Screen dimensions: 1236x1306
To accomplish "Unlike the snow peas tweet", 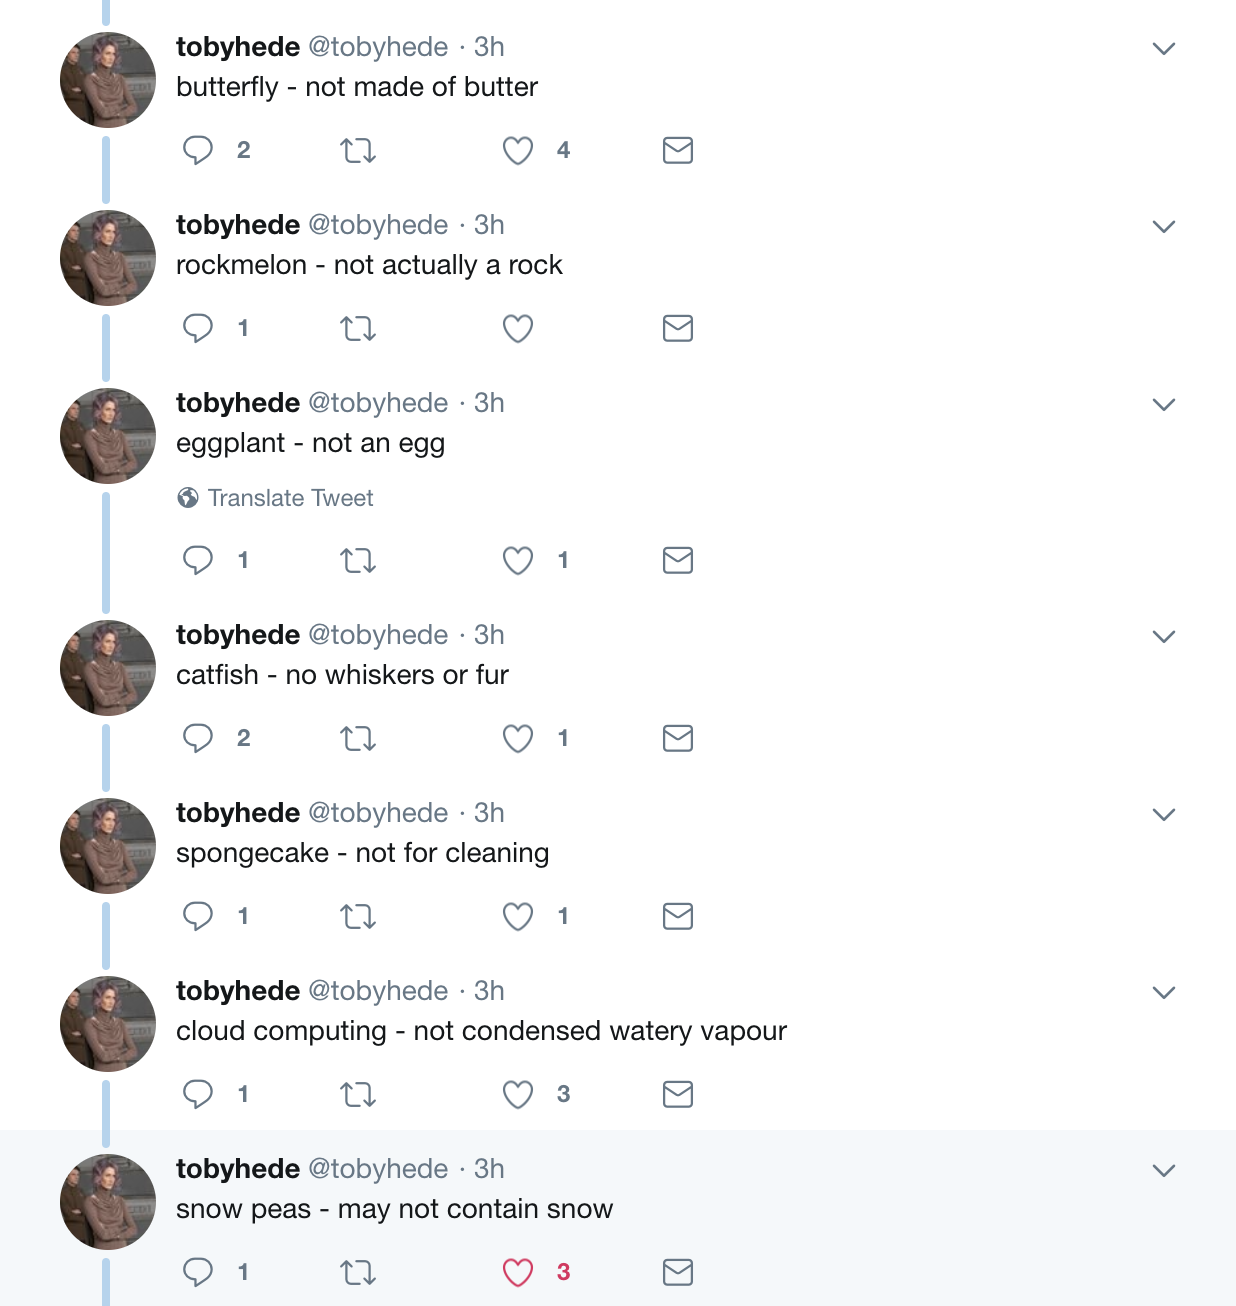I will pos(518,1272).
